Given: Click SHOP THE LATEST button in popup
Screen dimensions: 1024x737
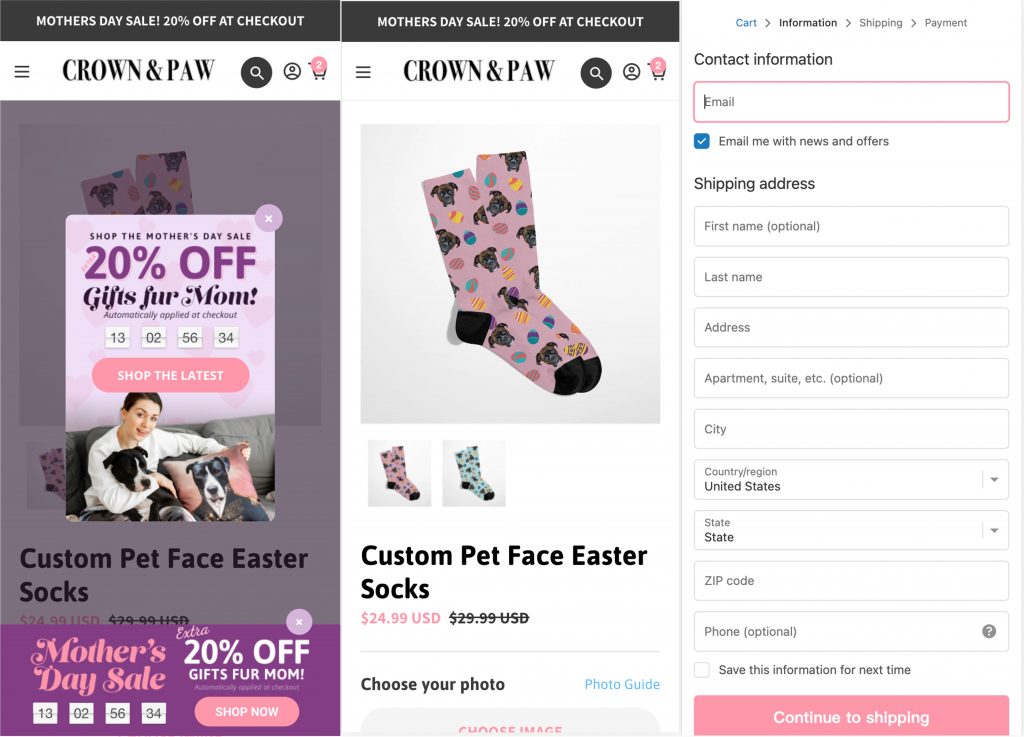Looking at the screenshot, I should tap(170, 376).
